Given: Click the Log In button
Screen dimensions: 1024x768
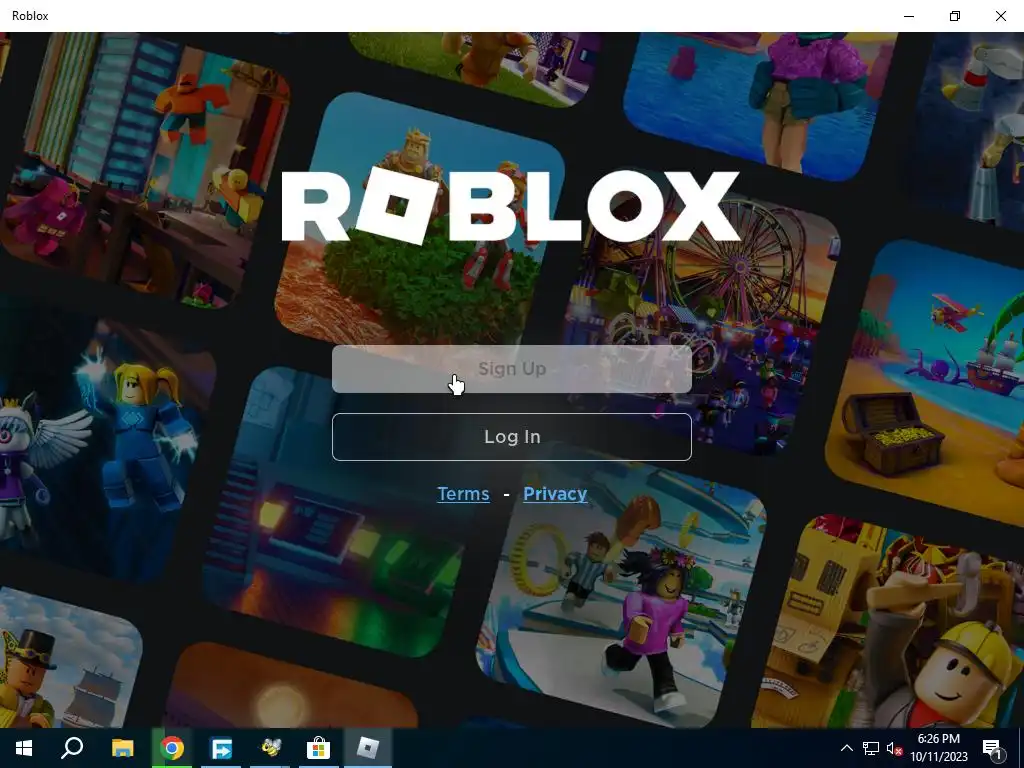Looking at the screenshot, I should pyautogui.click(x=511, y=437).
